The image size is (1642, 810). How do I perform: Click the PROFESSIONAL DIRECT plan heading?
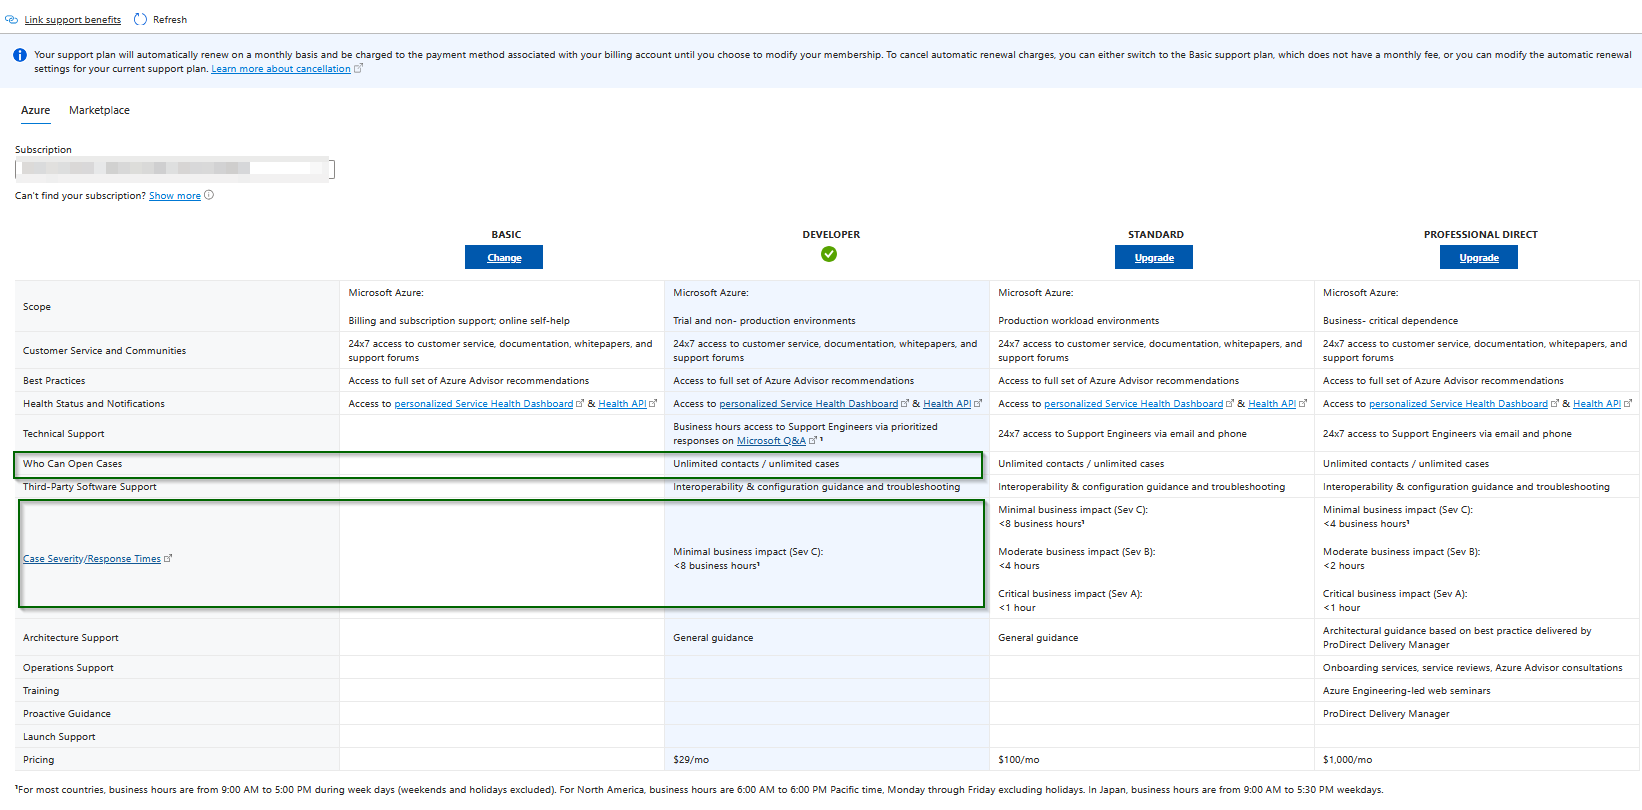click(1481, 234)
